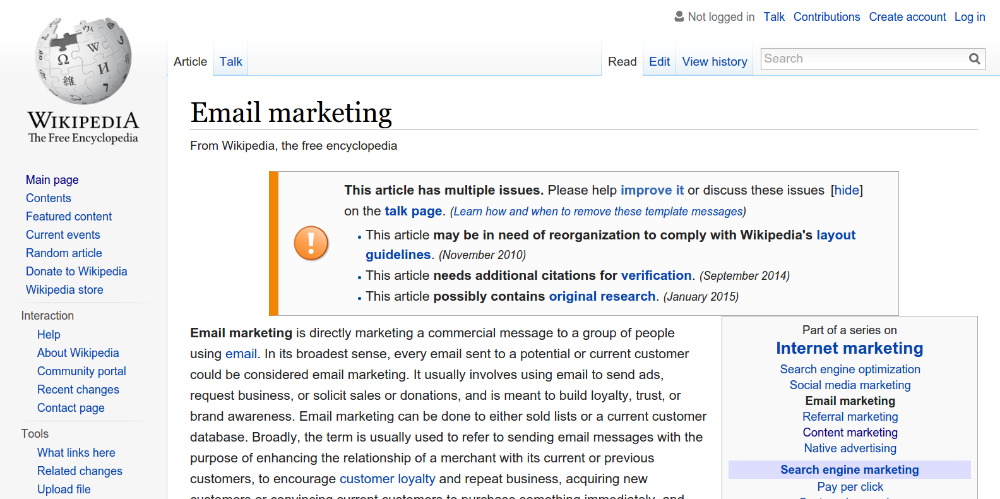
Task: Click the Wikipedia globe logo
Action: 83,60
